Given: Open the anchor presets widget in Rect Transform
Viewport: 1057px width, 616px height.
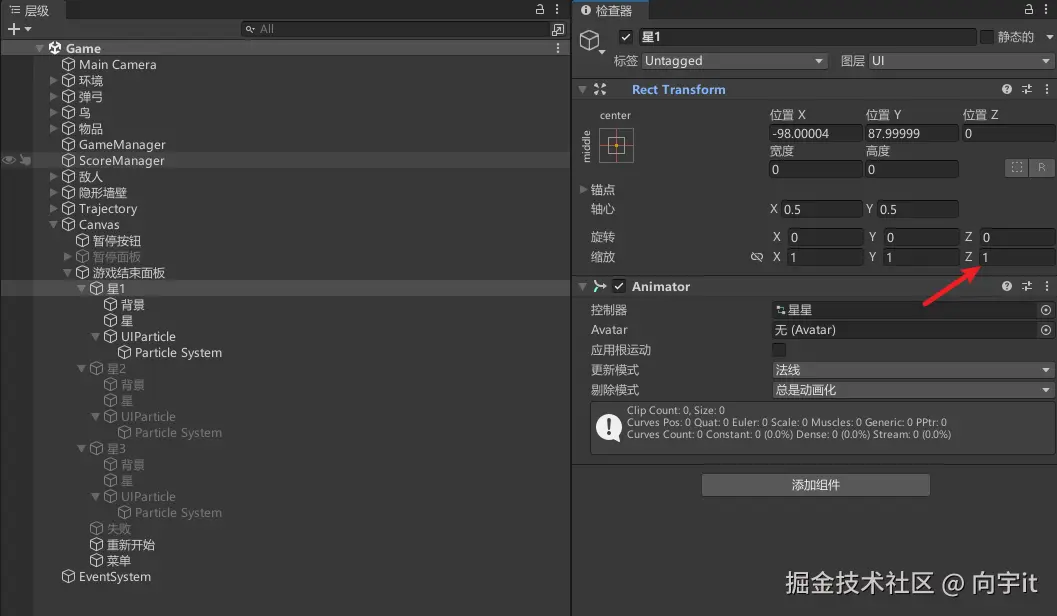Looking at the screenshot, I should click(616, 144).
